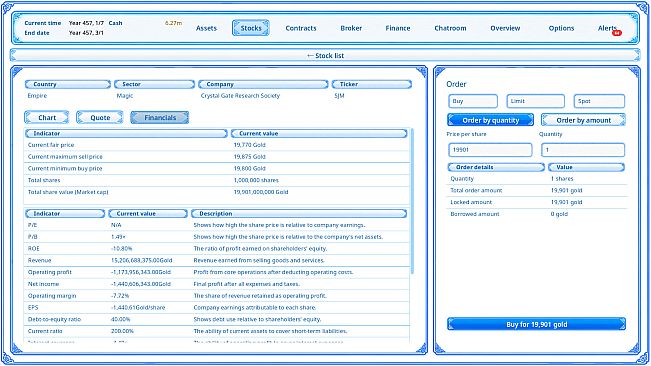This screenshot has height=366, width=651.
Task: Focus the Price per share field
Action: click(x=490, y=150)
